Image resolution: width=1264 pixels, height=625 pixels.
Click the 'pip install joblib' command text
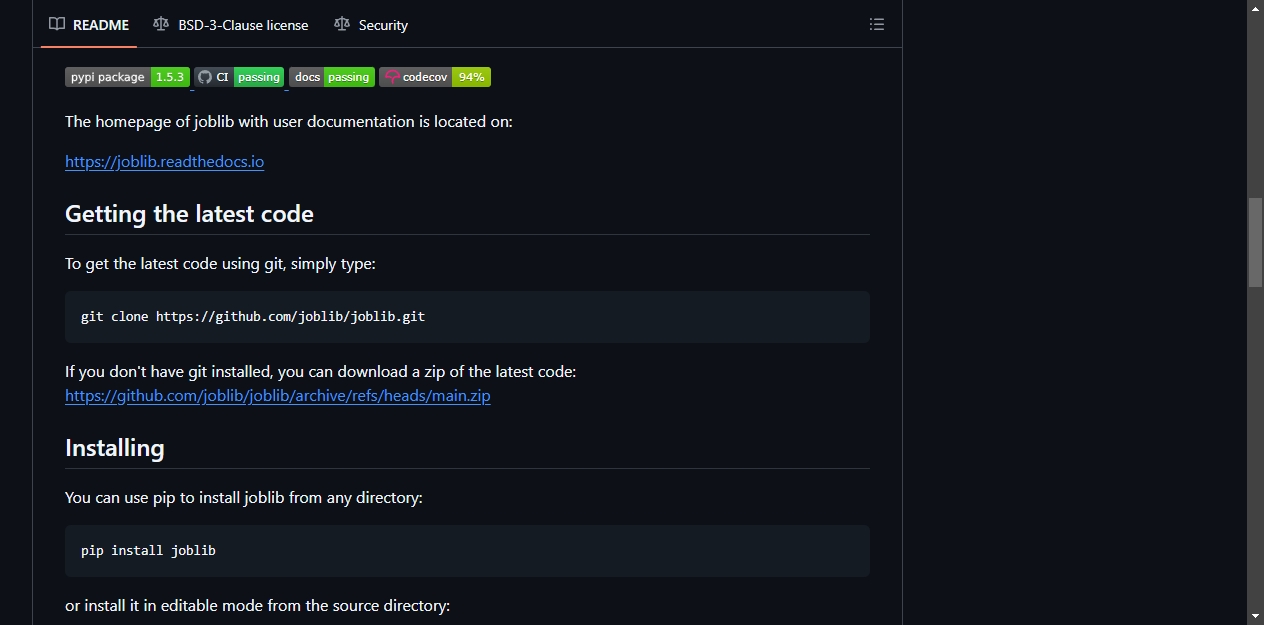pyautogui.click(x=148, y=550)
